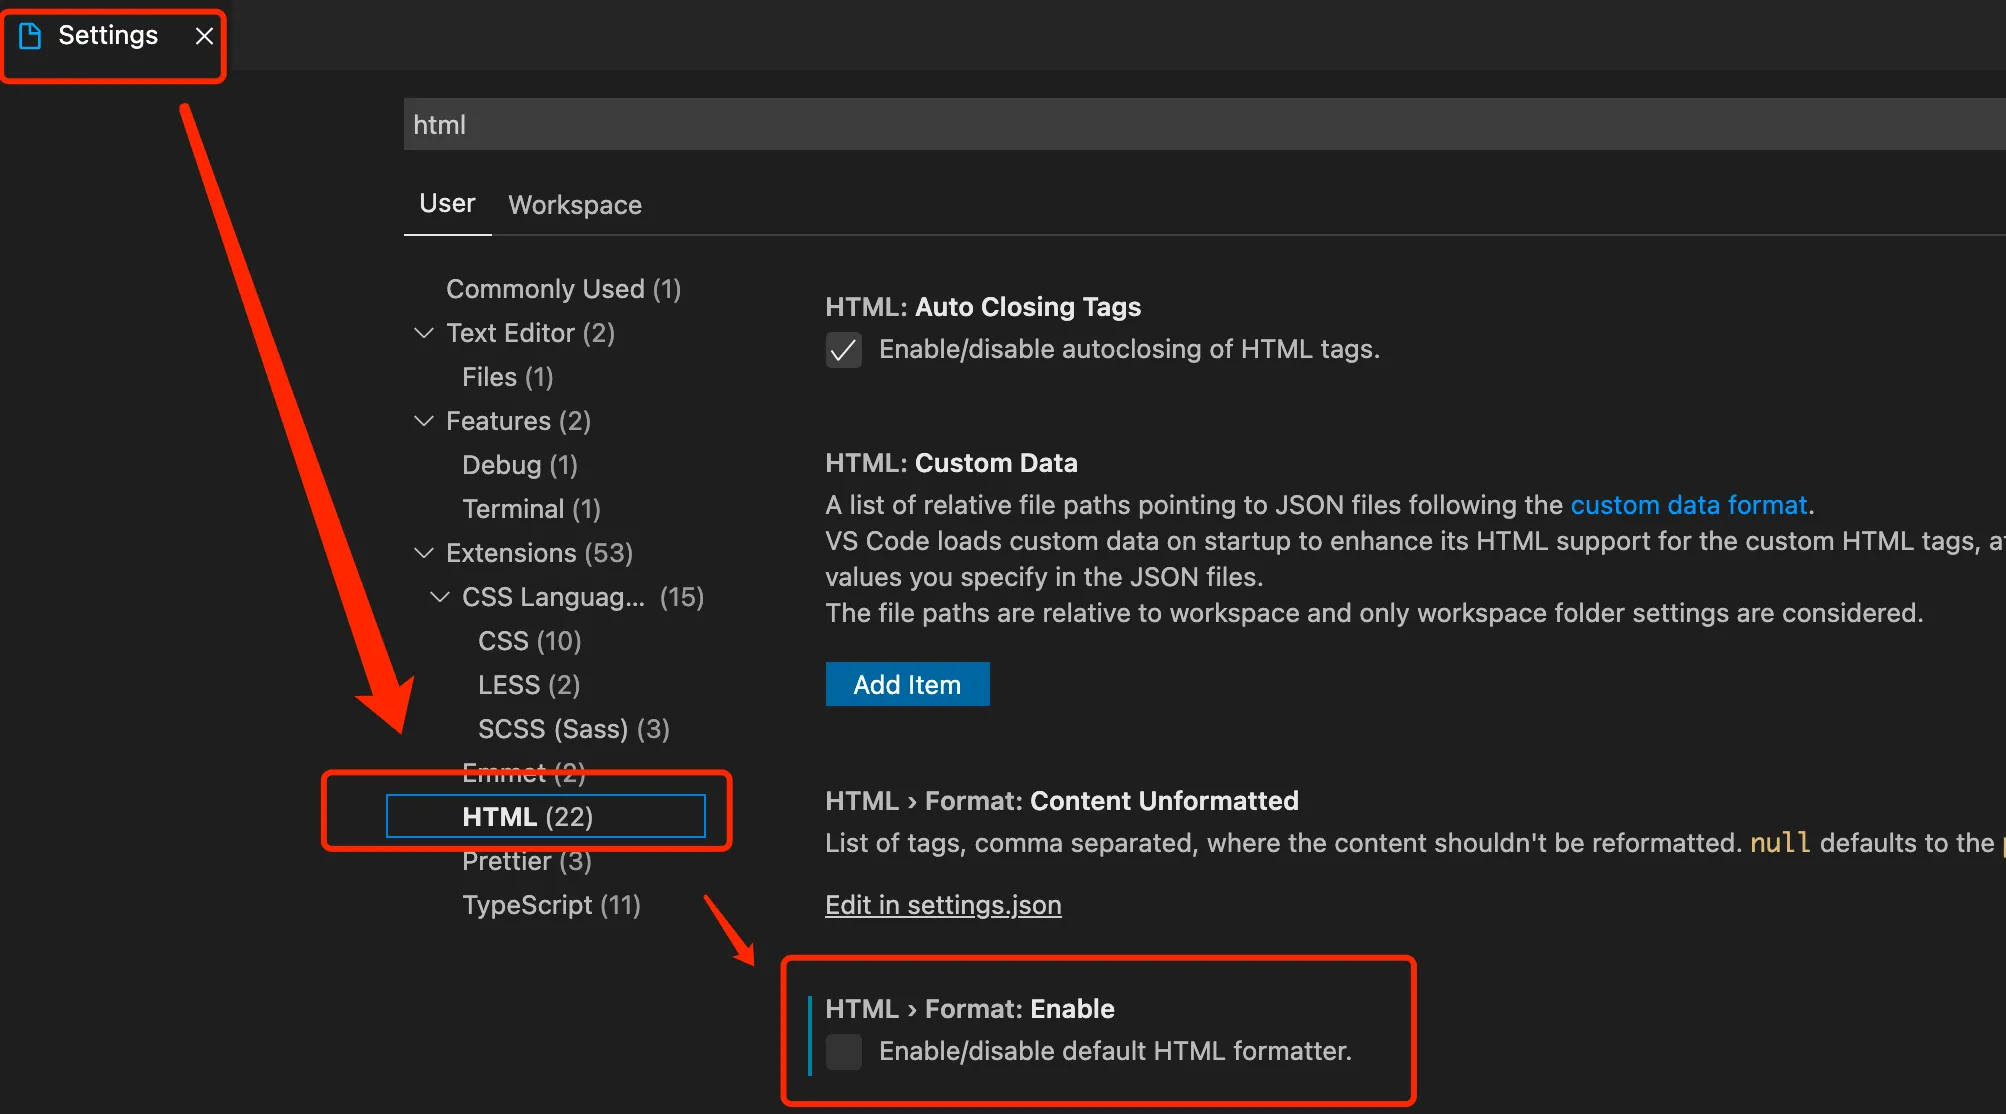Open Prettier (3) settings category

527,861
